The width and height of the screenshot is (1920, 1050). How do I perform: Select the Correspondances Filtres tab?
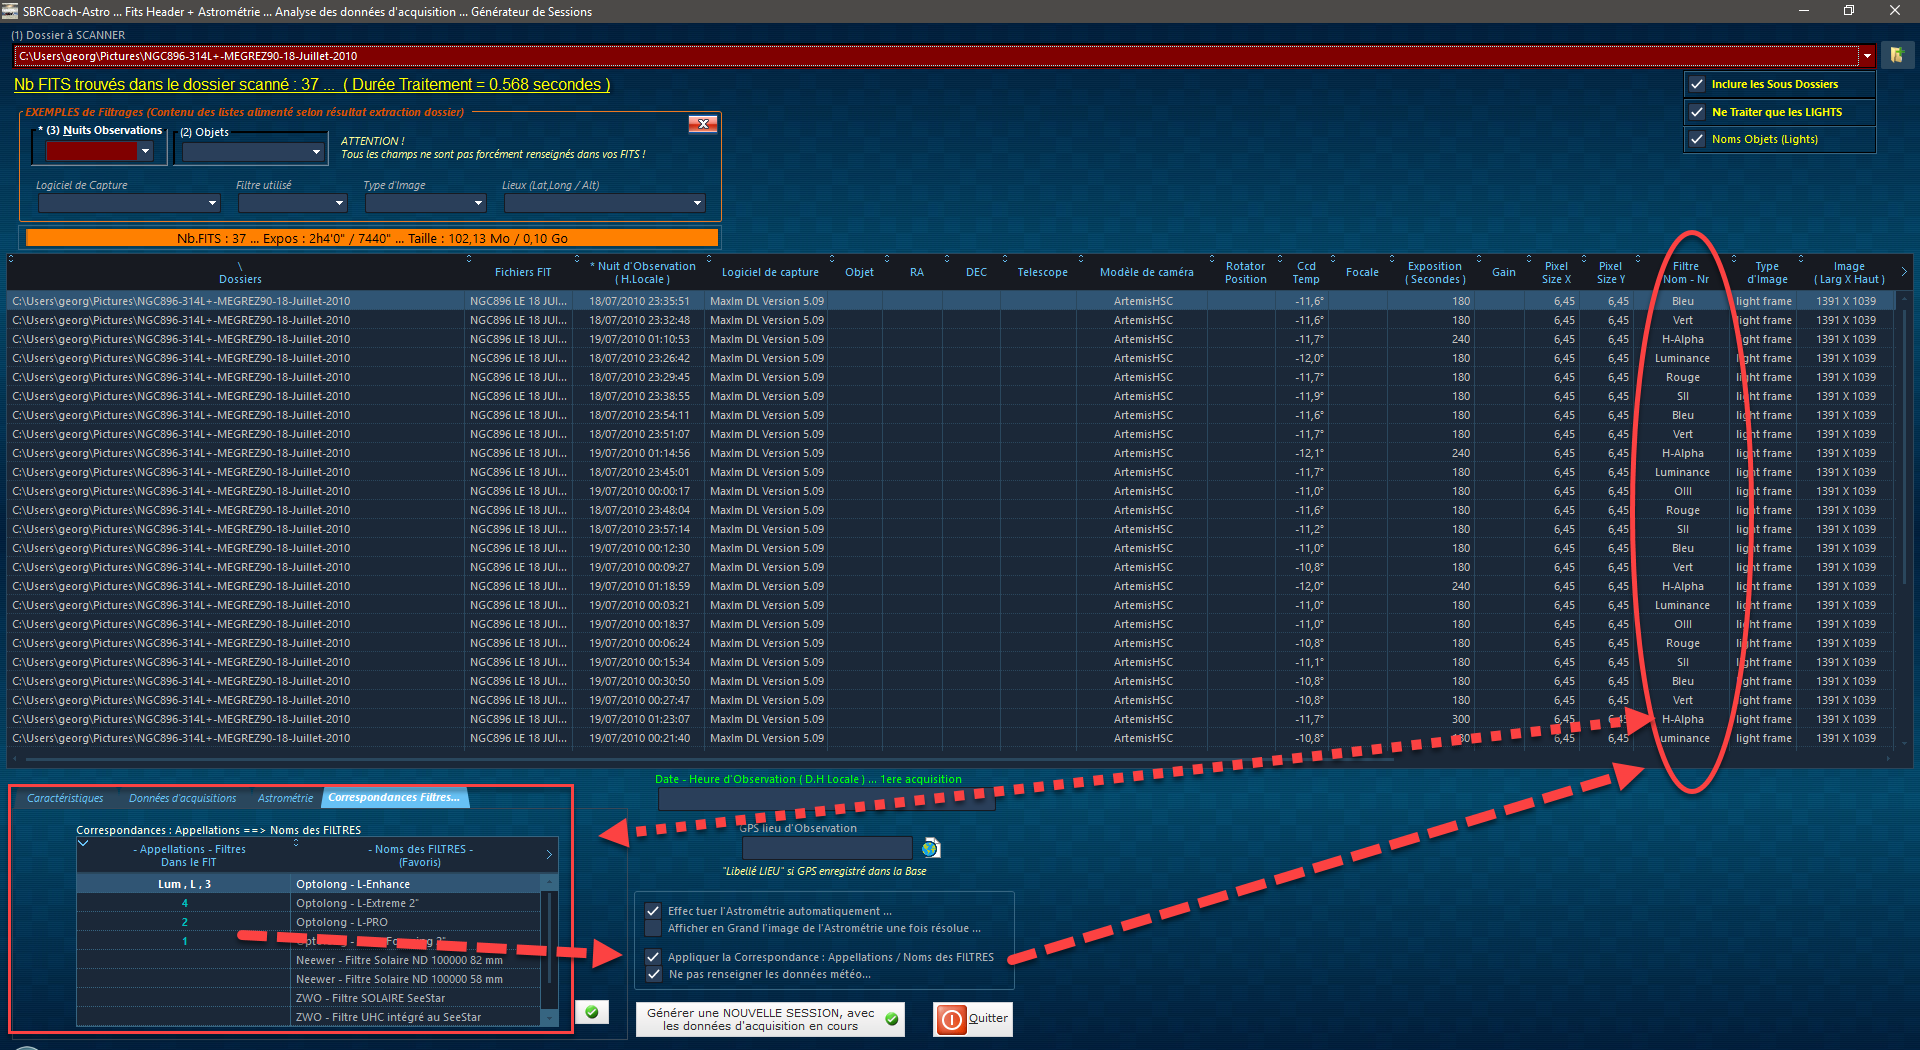(394, 797)
